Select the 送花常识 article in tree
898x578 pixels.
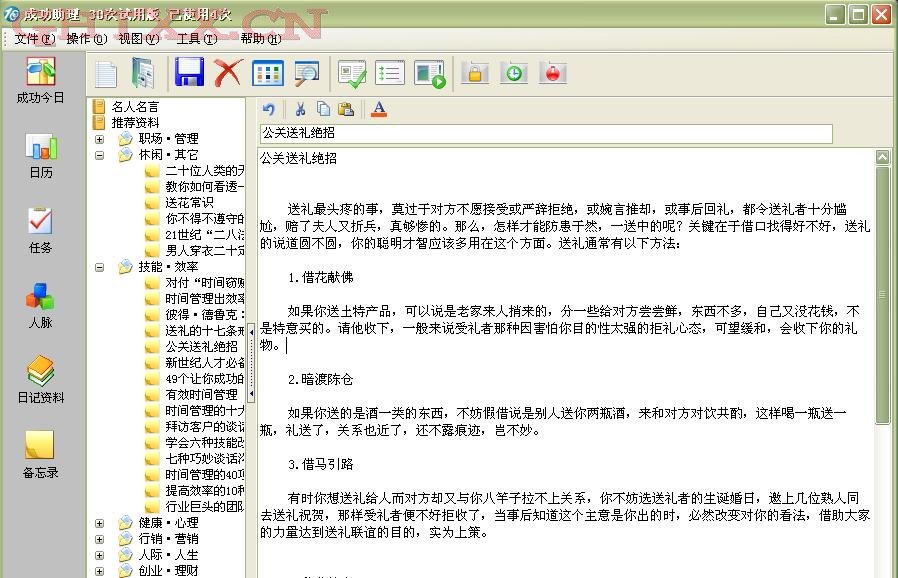pos(189,202)
